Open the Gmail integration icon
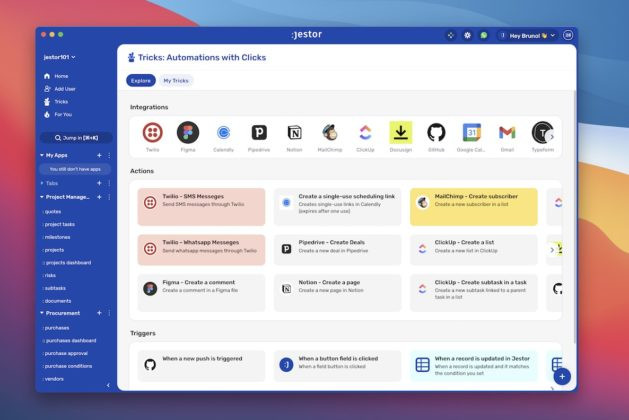The width and height of the screenshot is (629, 420). coord(507,133)
